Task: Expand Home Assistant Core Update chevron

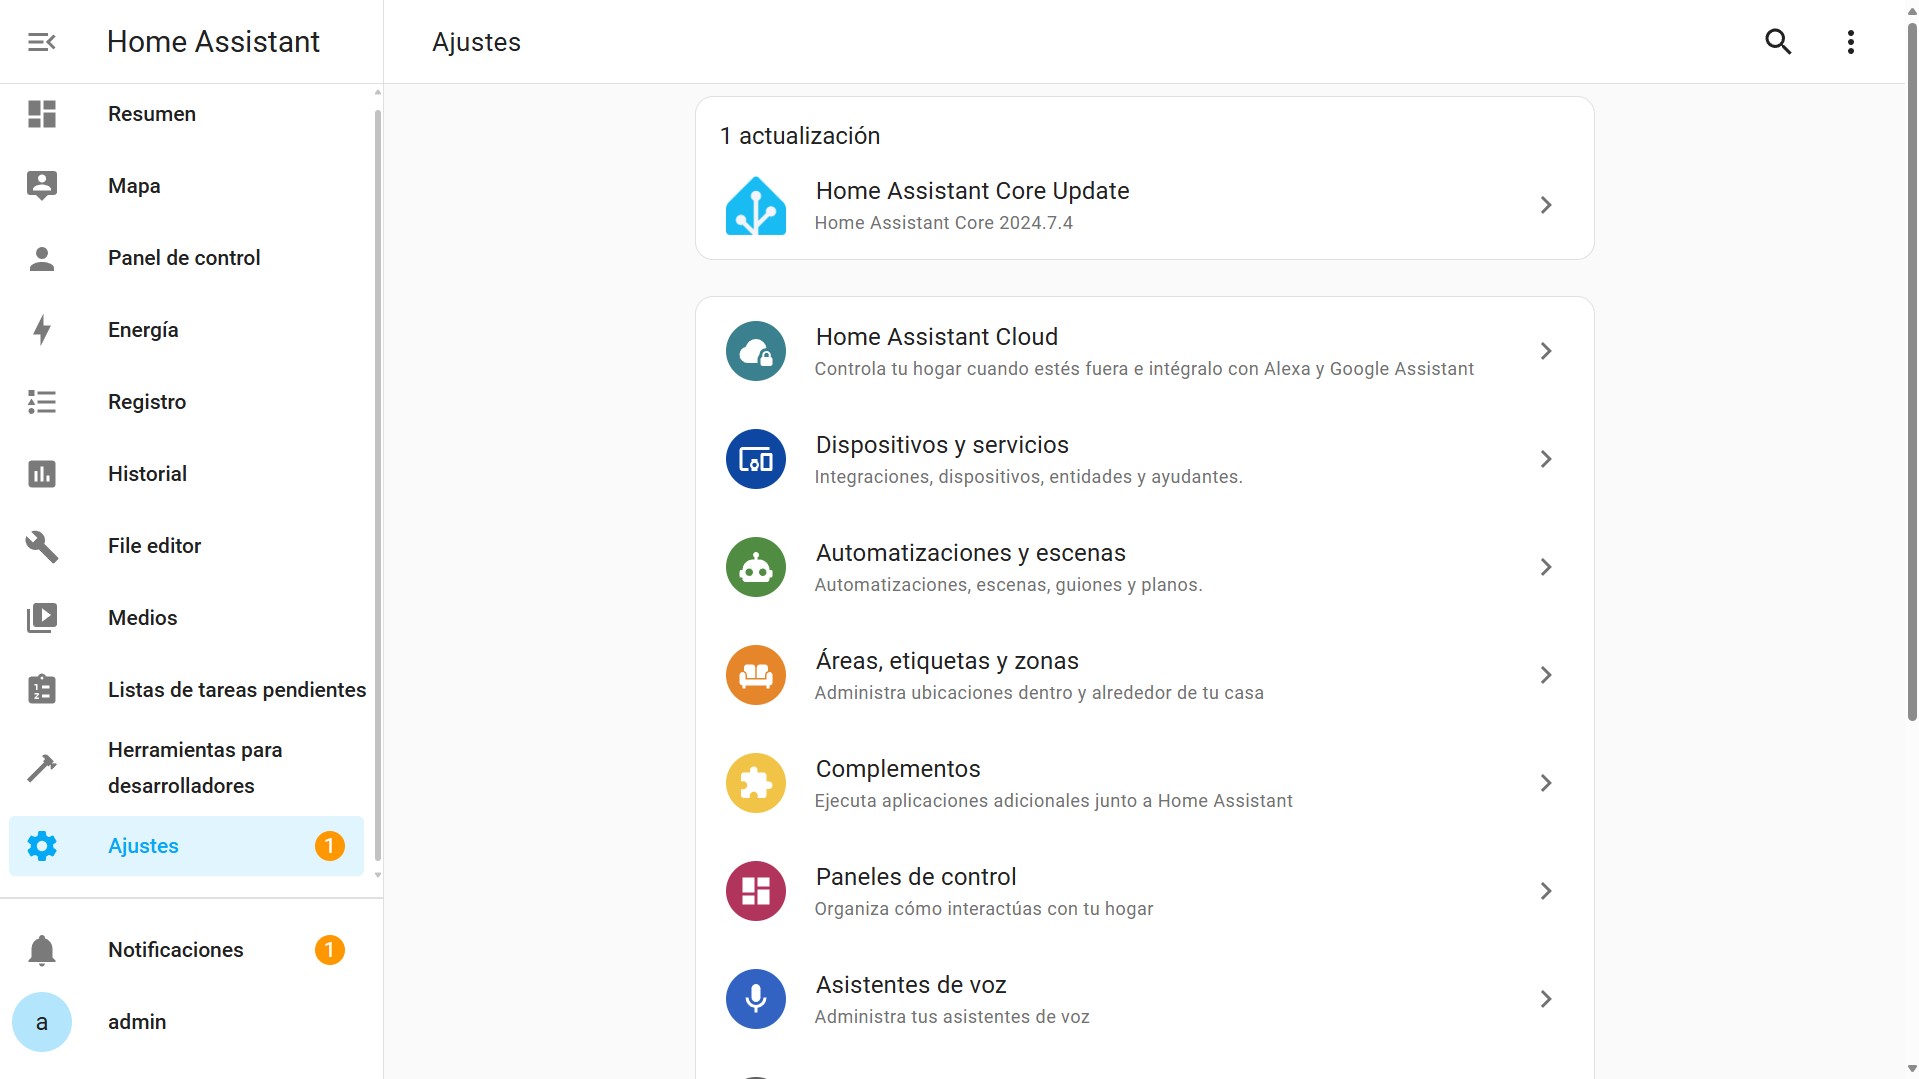Action: tap(1545, 205)
